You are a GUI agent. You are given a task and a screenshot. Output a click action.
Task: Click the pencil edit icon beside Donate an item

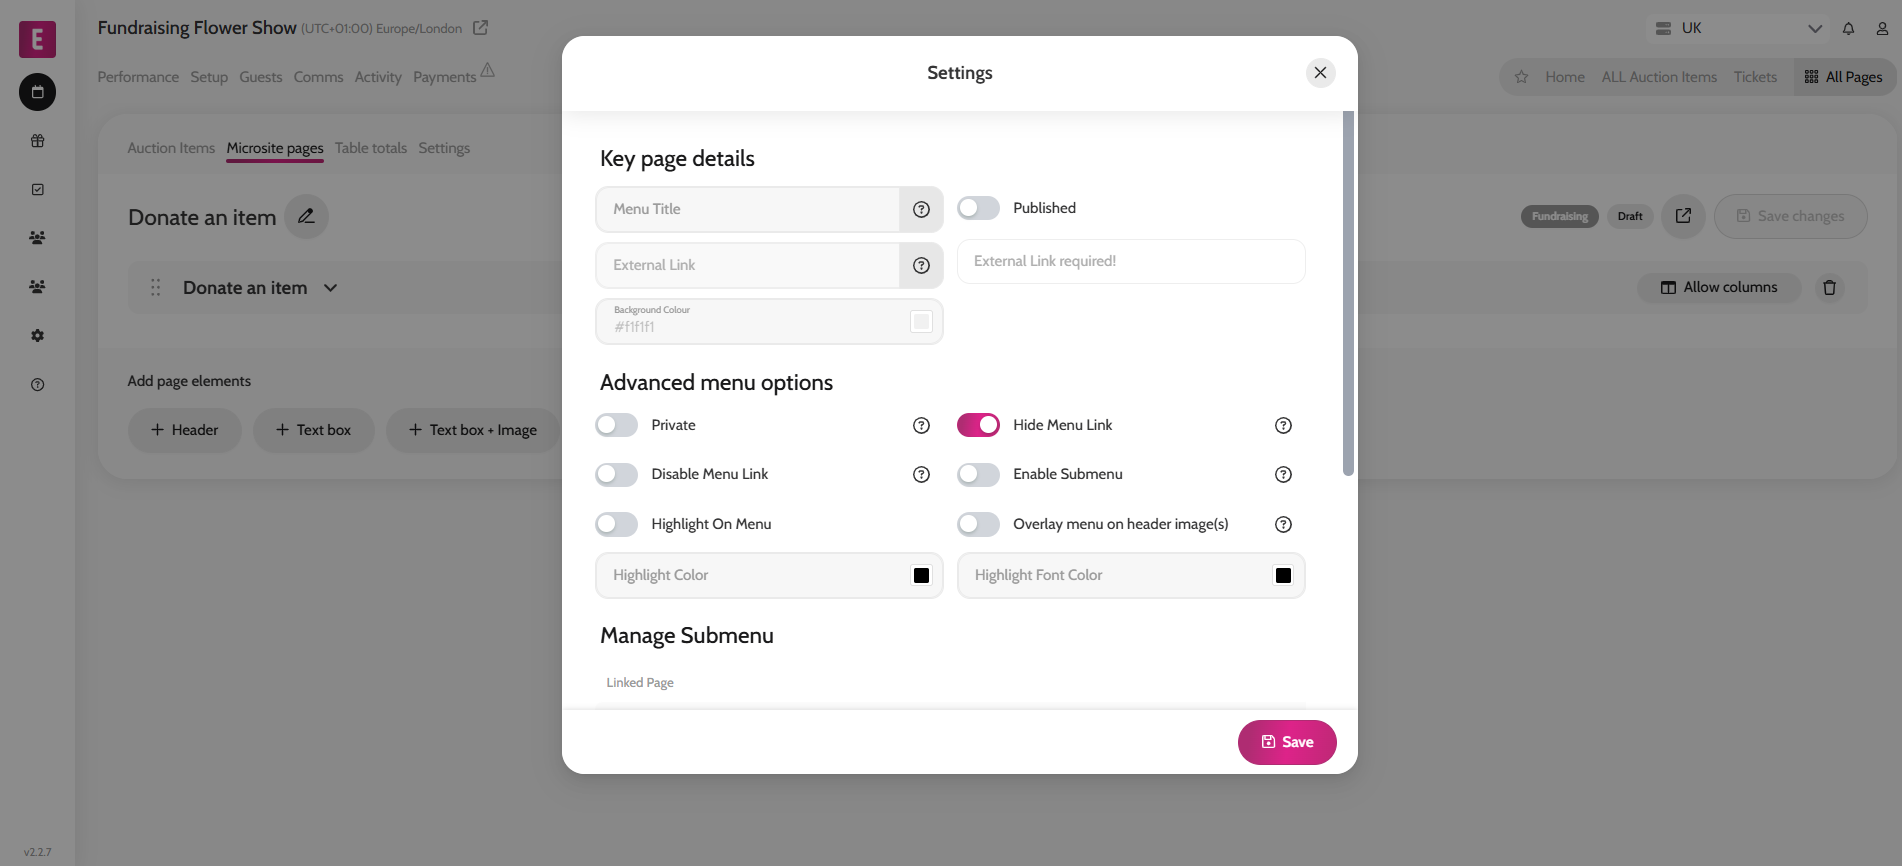coord(306,216)
